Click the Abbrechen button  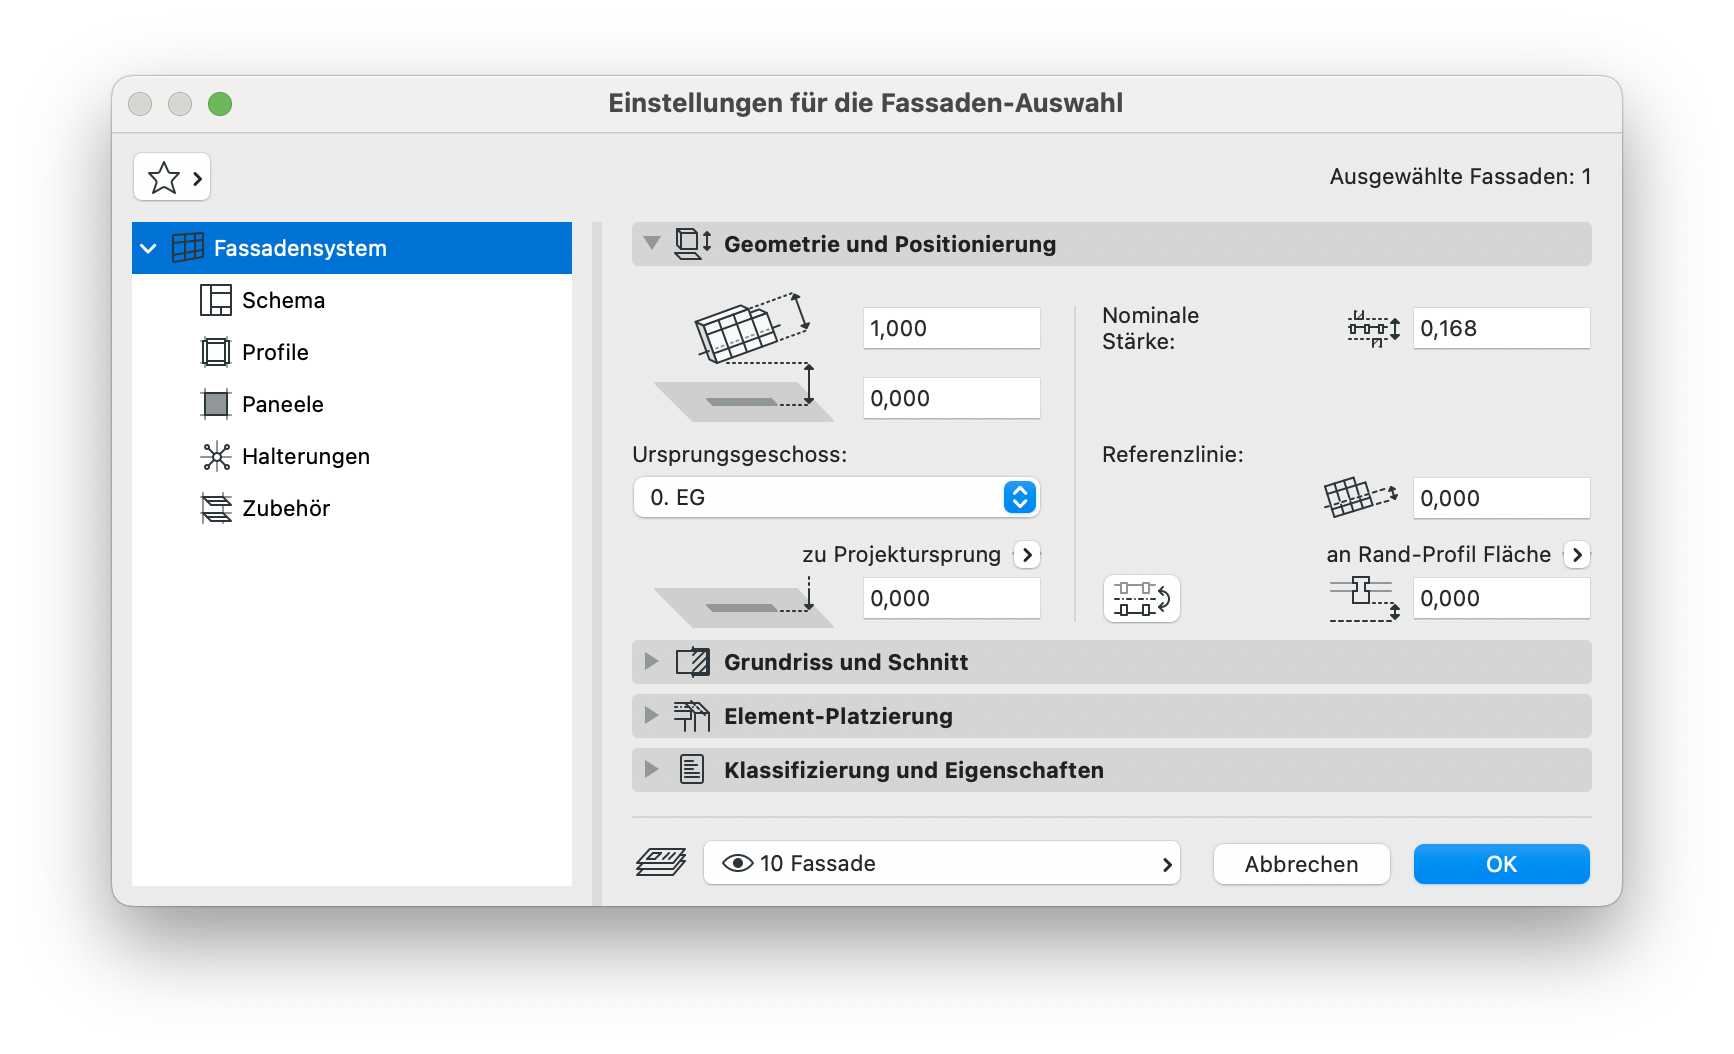coord(1301,864)
